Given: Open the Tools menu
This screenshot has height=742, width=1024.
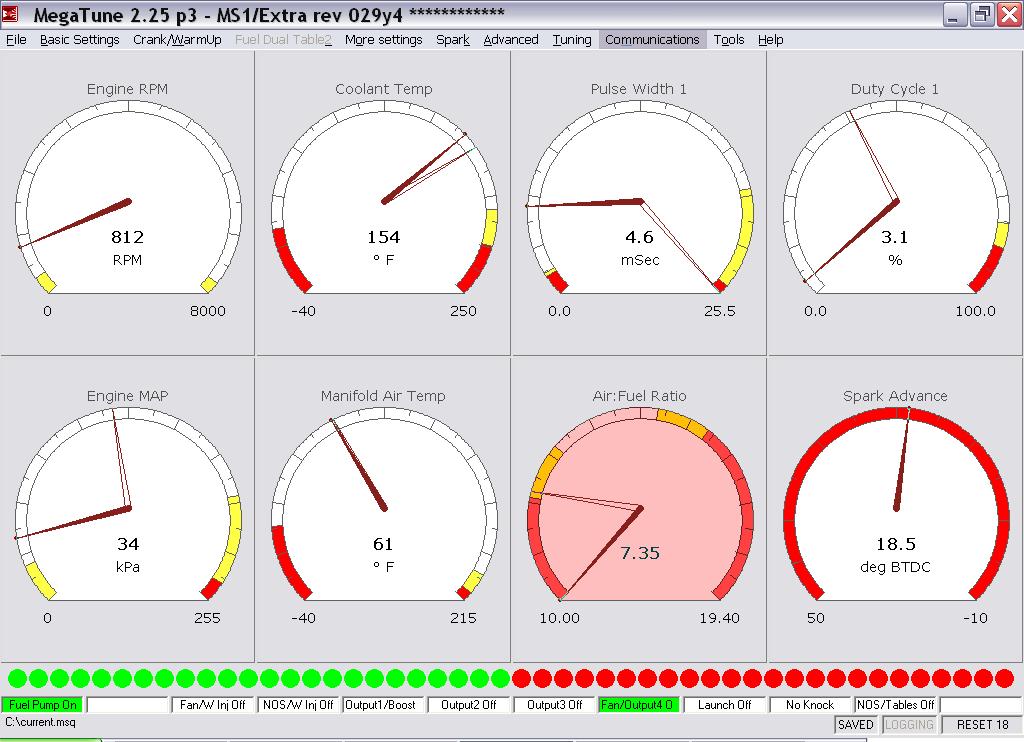Looking at the screenshot, I should [x=729, y=40].
